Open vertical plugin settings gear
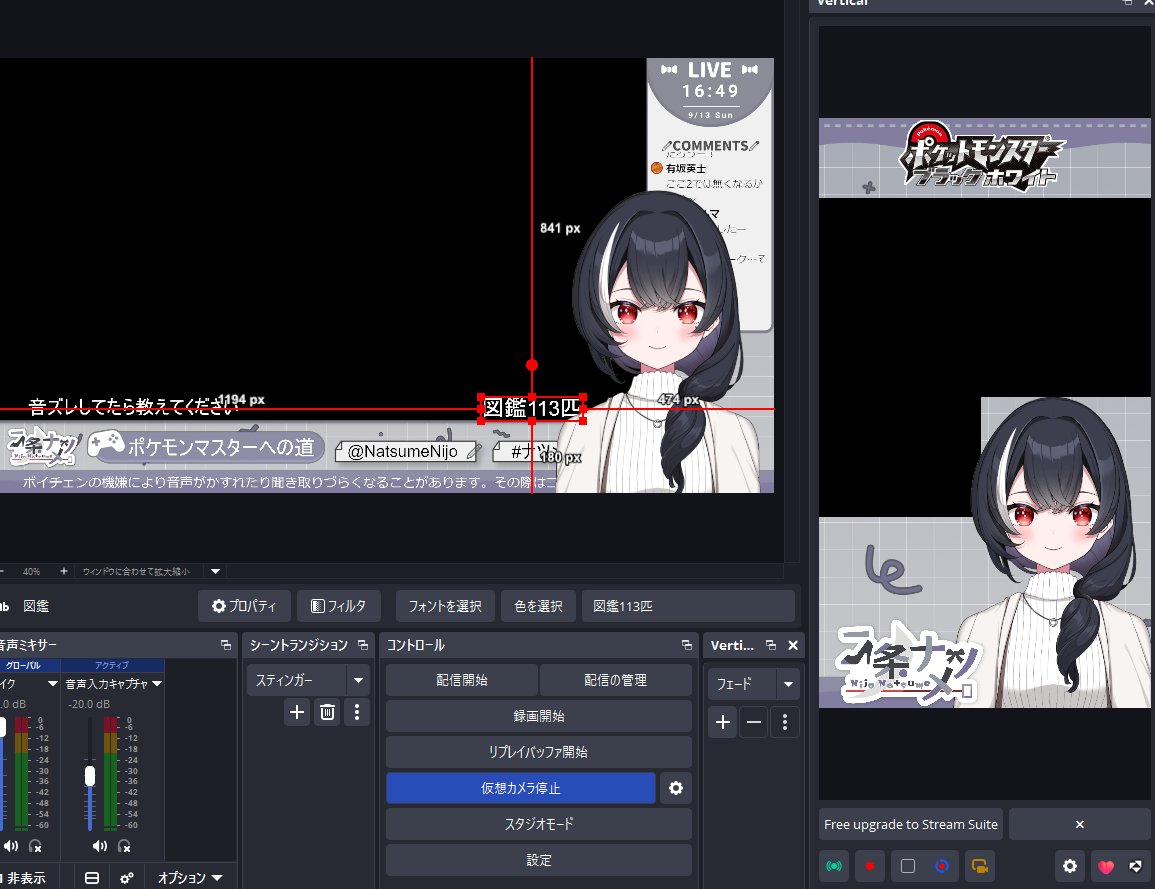Image resolution: width=1155 pixels, height=889 pixels. point(1070,866)
